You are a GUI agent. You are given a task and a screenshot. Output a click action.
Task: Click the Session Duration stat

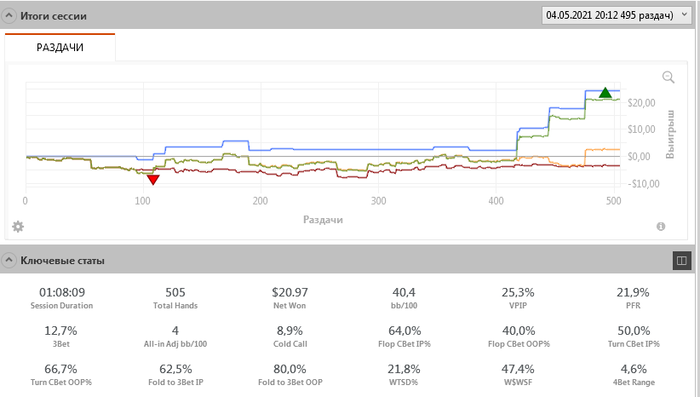(62, 298)
